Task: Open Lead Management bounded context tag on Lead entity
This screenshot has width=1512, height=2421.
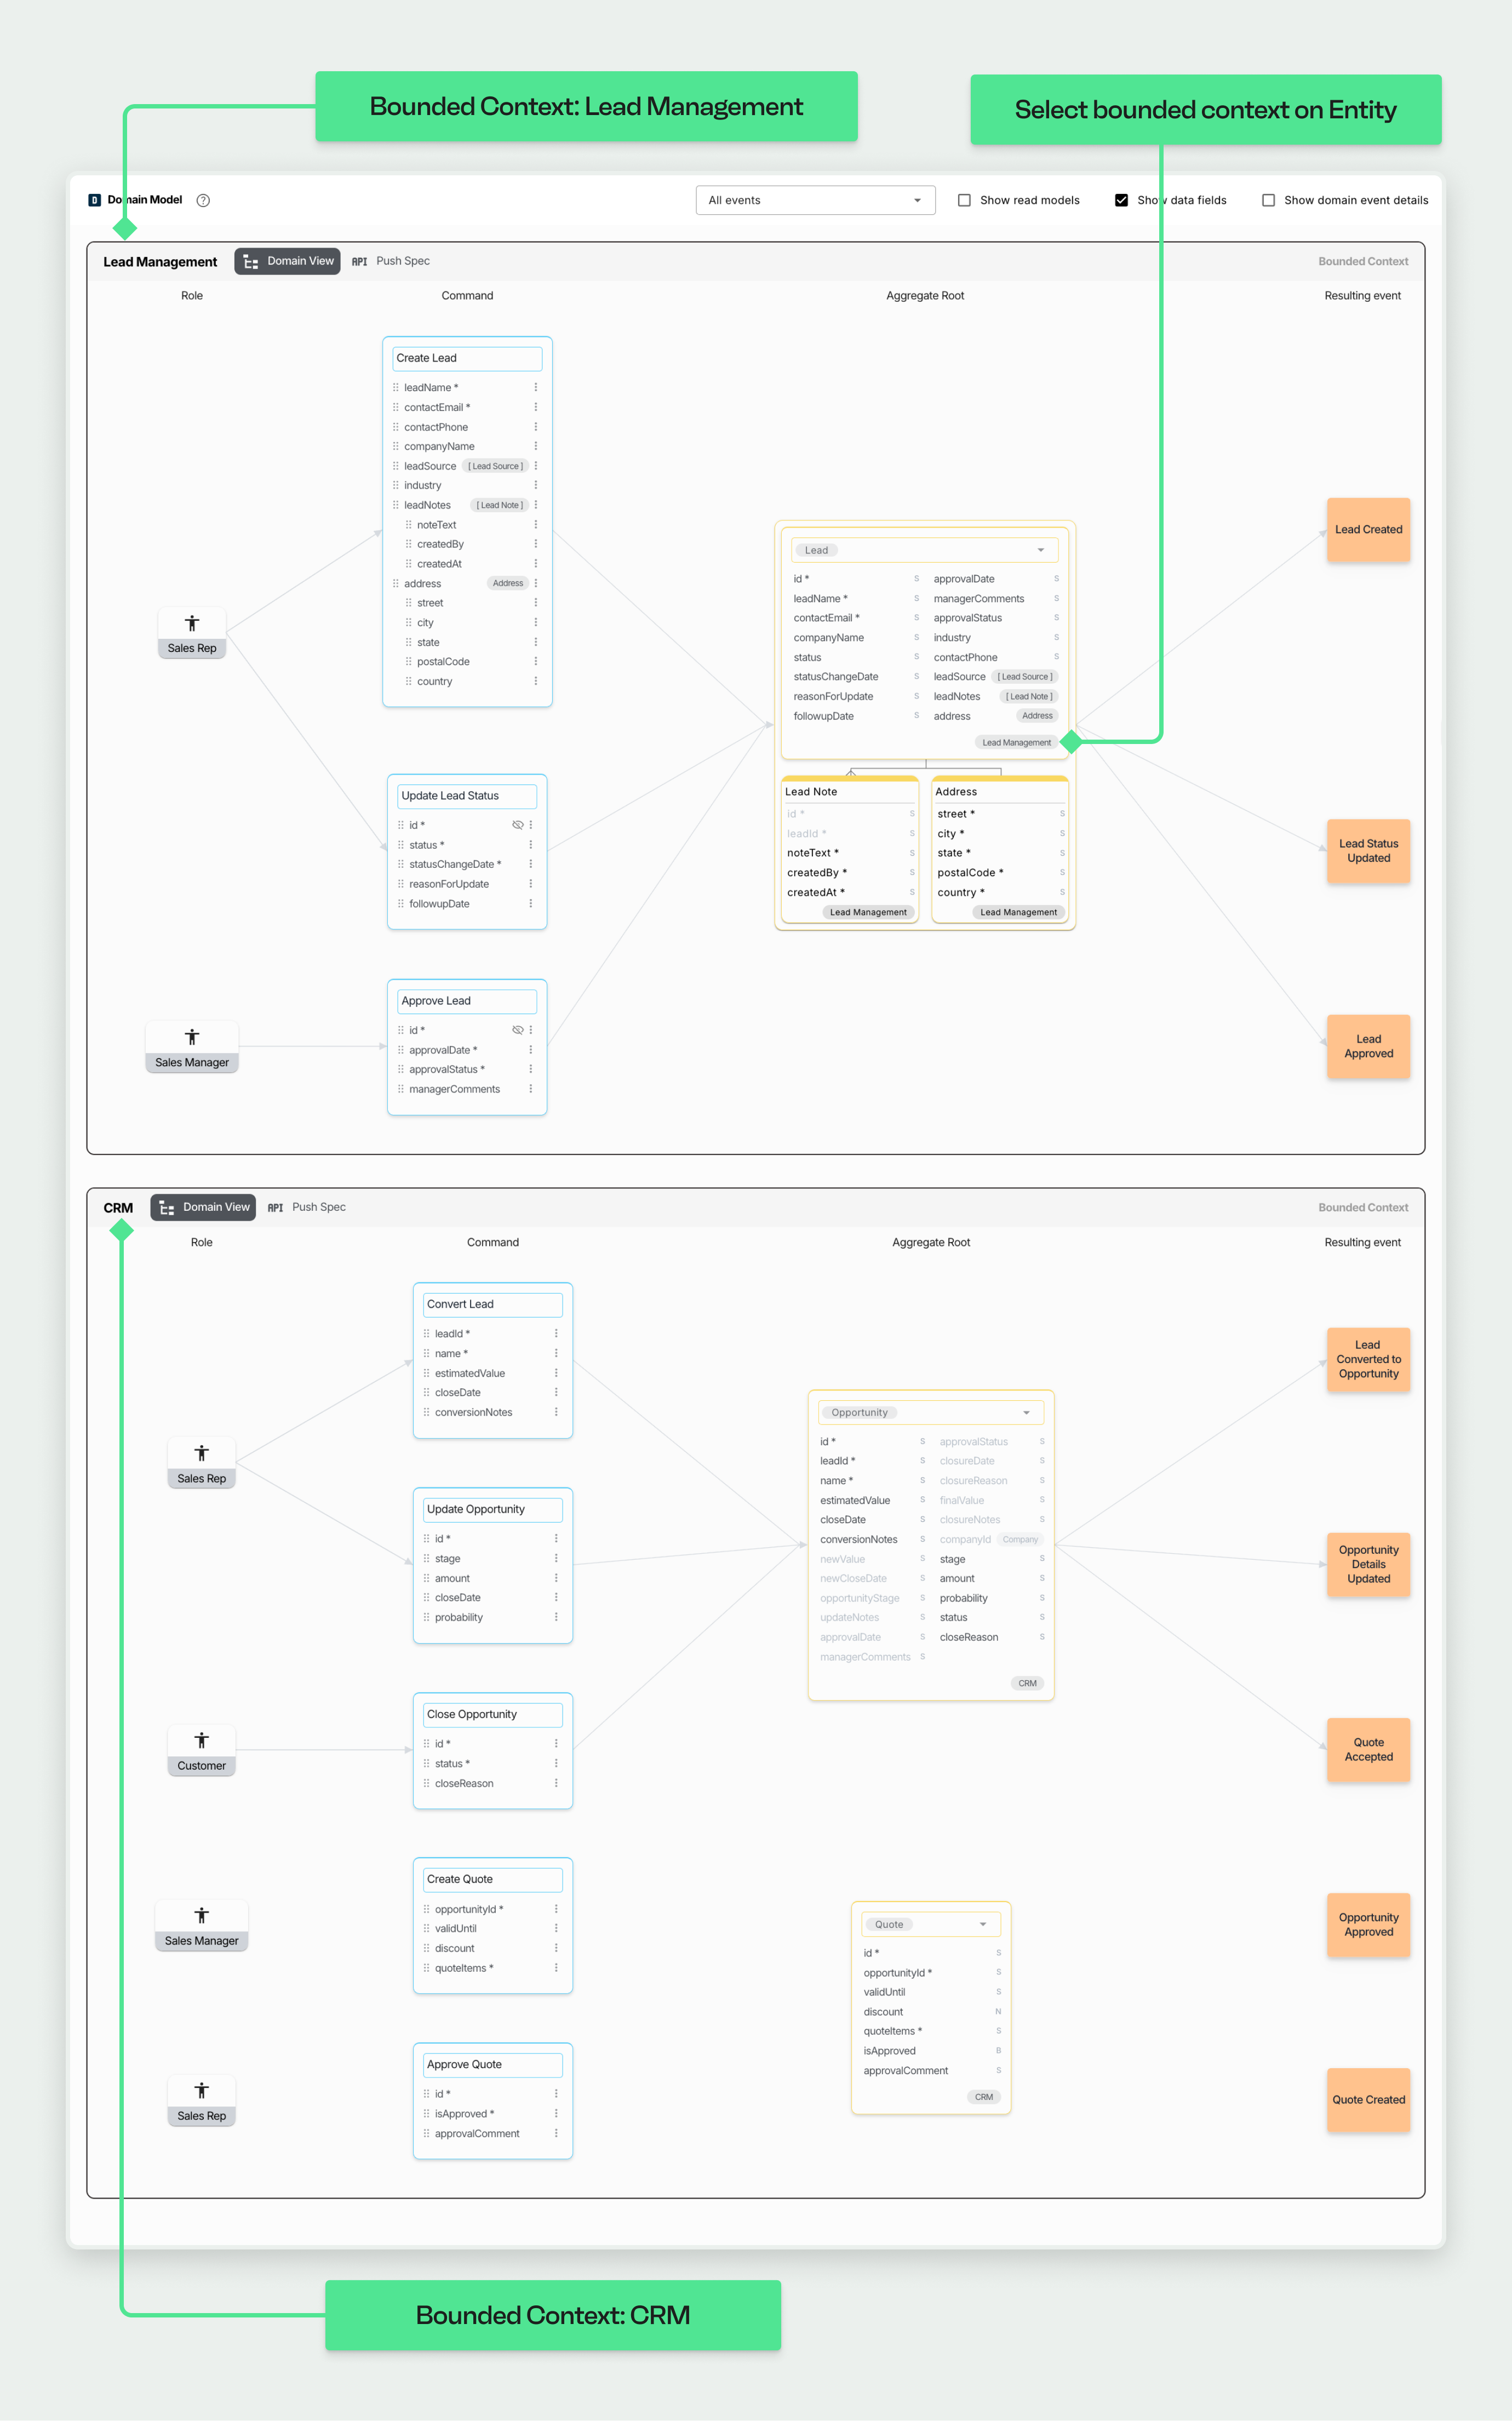Action: [x=1016, y=742]
